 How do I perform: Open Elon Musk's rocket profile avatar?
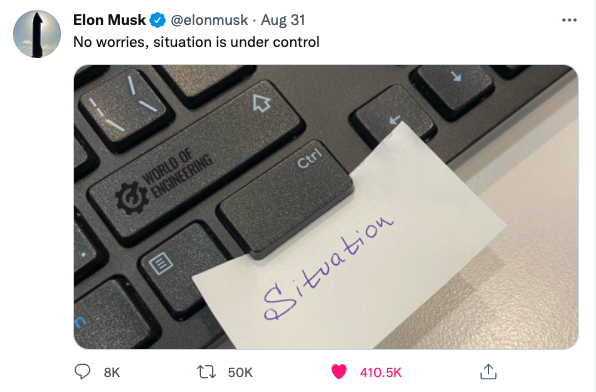click(37, 34)
